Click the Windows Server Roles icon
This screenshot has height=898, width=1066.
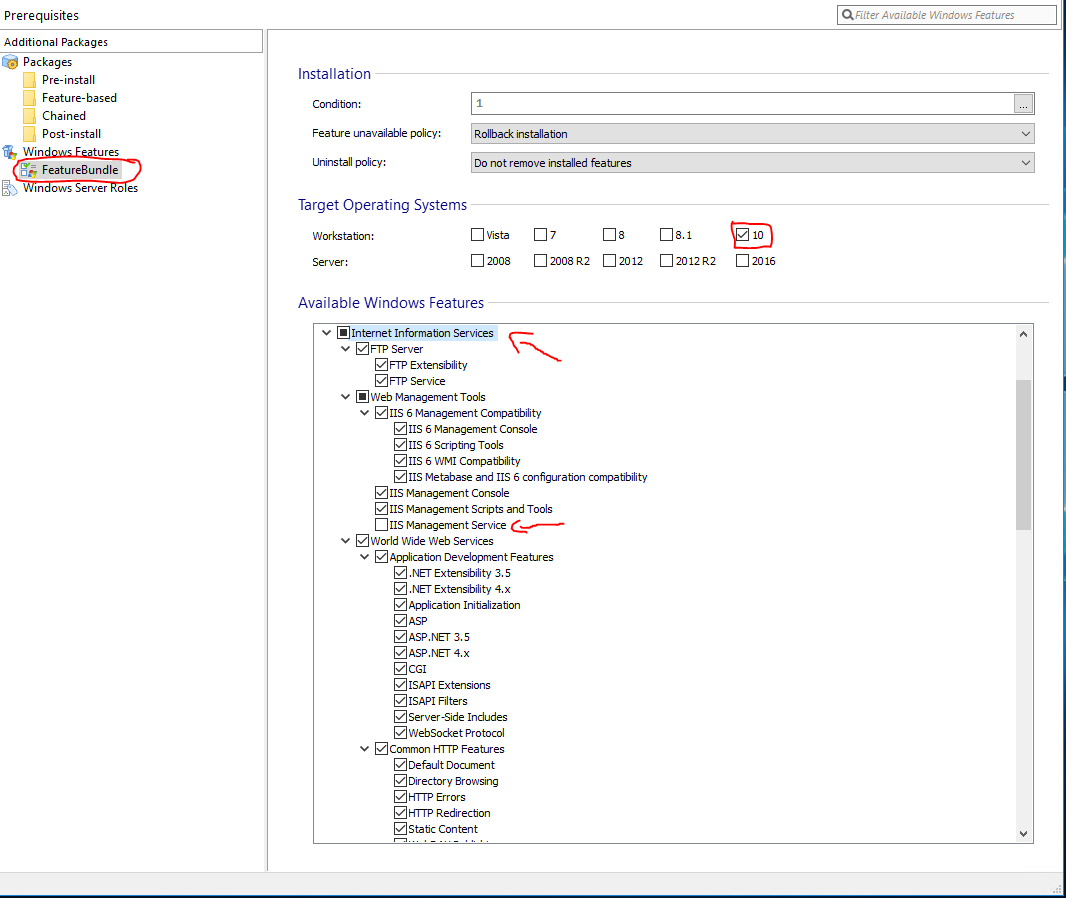[x=11, y=188]
